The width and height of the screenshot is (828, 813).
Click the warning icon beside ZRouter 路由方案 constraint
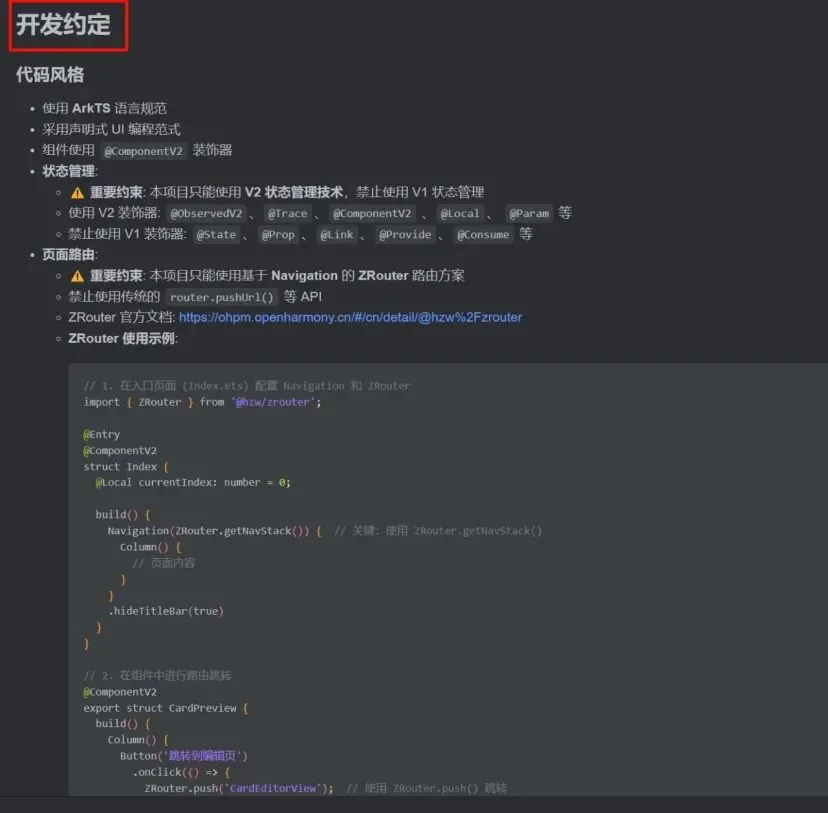[78, 276]
